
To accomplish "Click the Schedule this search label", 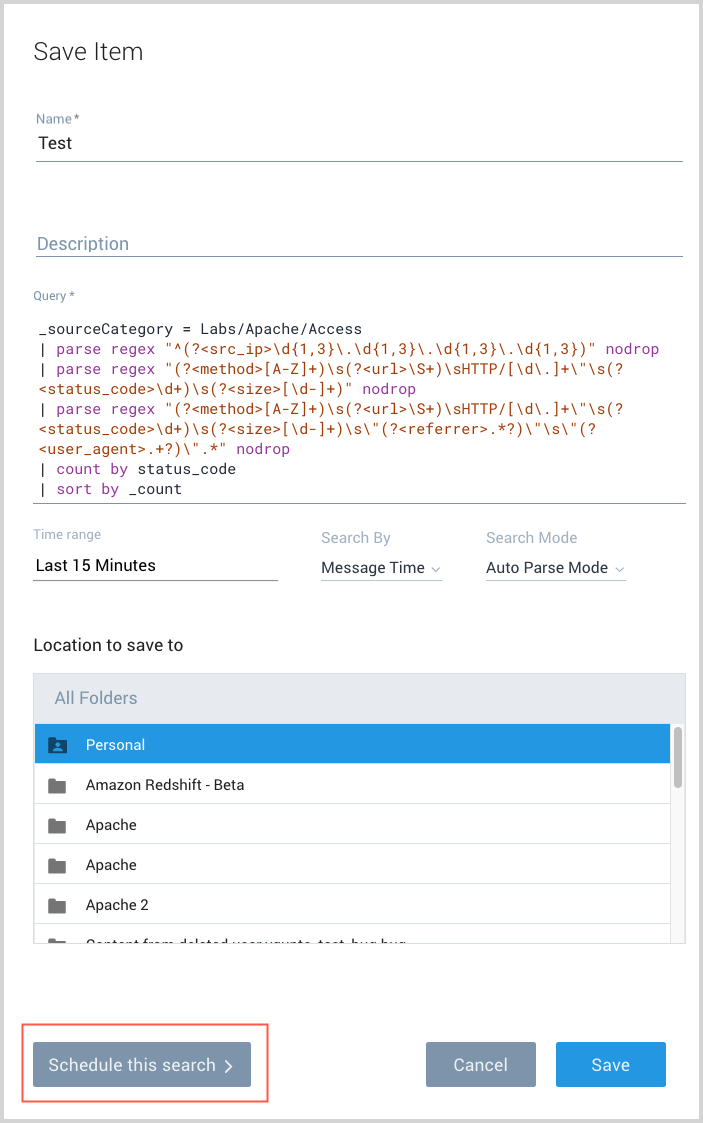I will click(x=132, y=1065).
